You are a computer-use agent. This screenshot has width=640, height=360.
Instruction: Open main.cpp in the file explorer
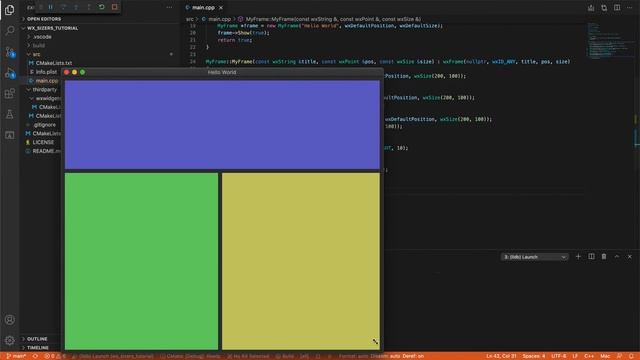pyautogui.click(x=47, y=81)
